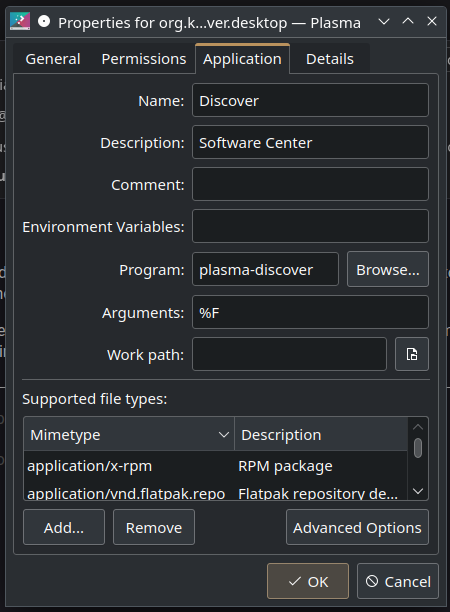Cancel the properties dialog
This screenshot has width=450, height=612.
[x=398, y=581]
